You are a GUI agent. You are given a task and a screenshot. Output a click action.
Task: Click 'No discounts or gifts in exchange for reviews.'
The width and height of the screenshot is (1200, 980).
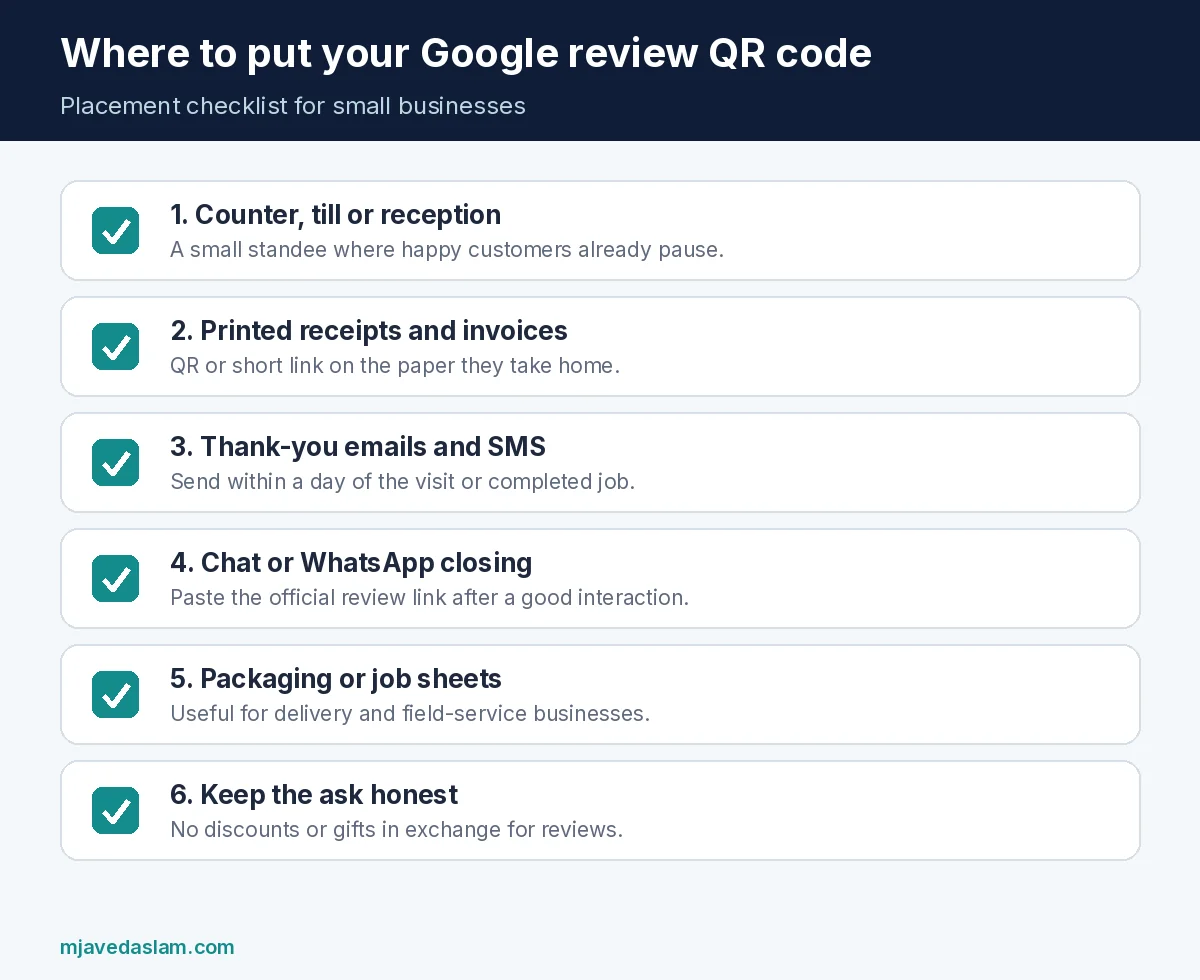(x=397, y=830)
